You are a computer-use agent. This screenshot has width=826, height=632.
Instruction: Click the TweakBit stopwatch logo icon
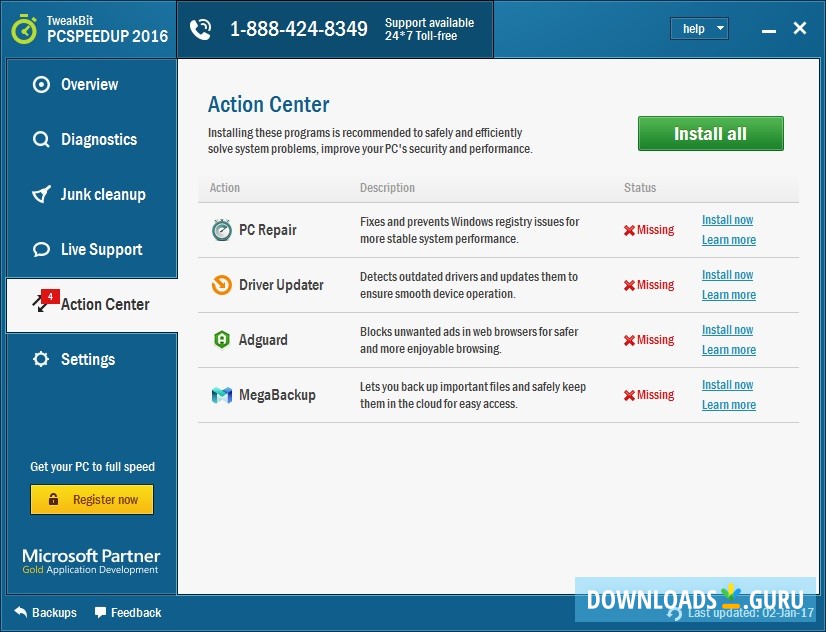coord(24,29)
